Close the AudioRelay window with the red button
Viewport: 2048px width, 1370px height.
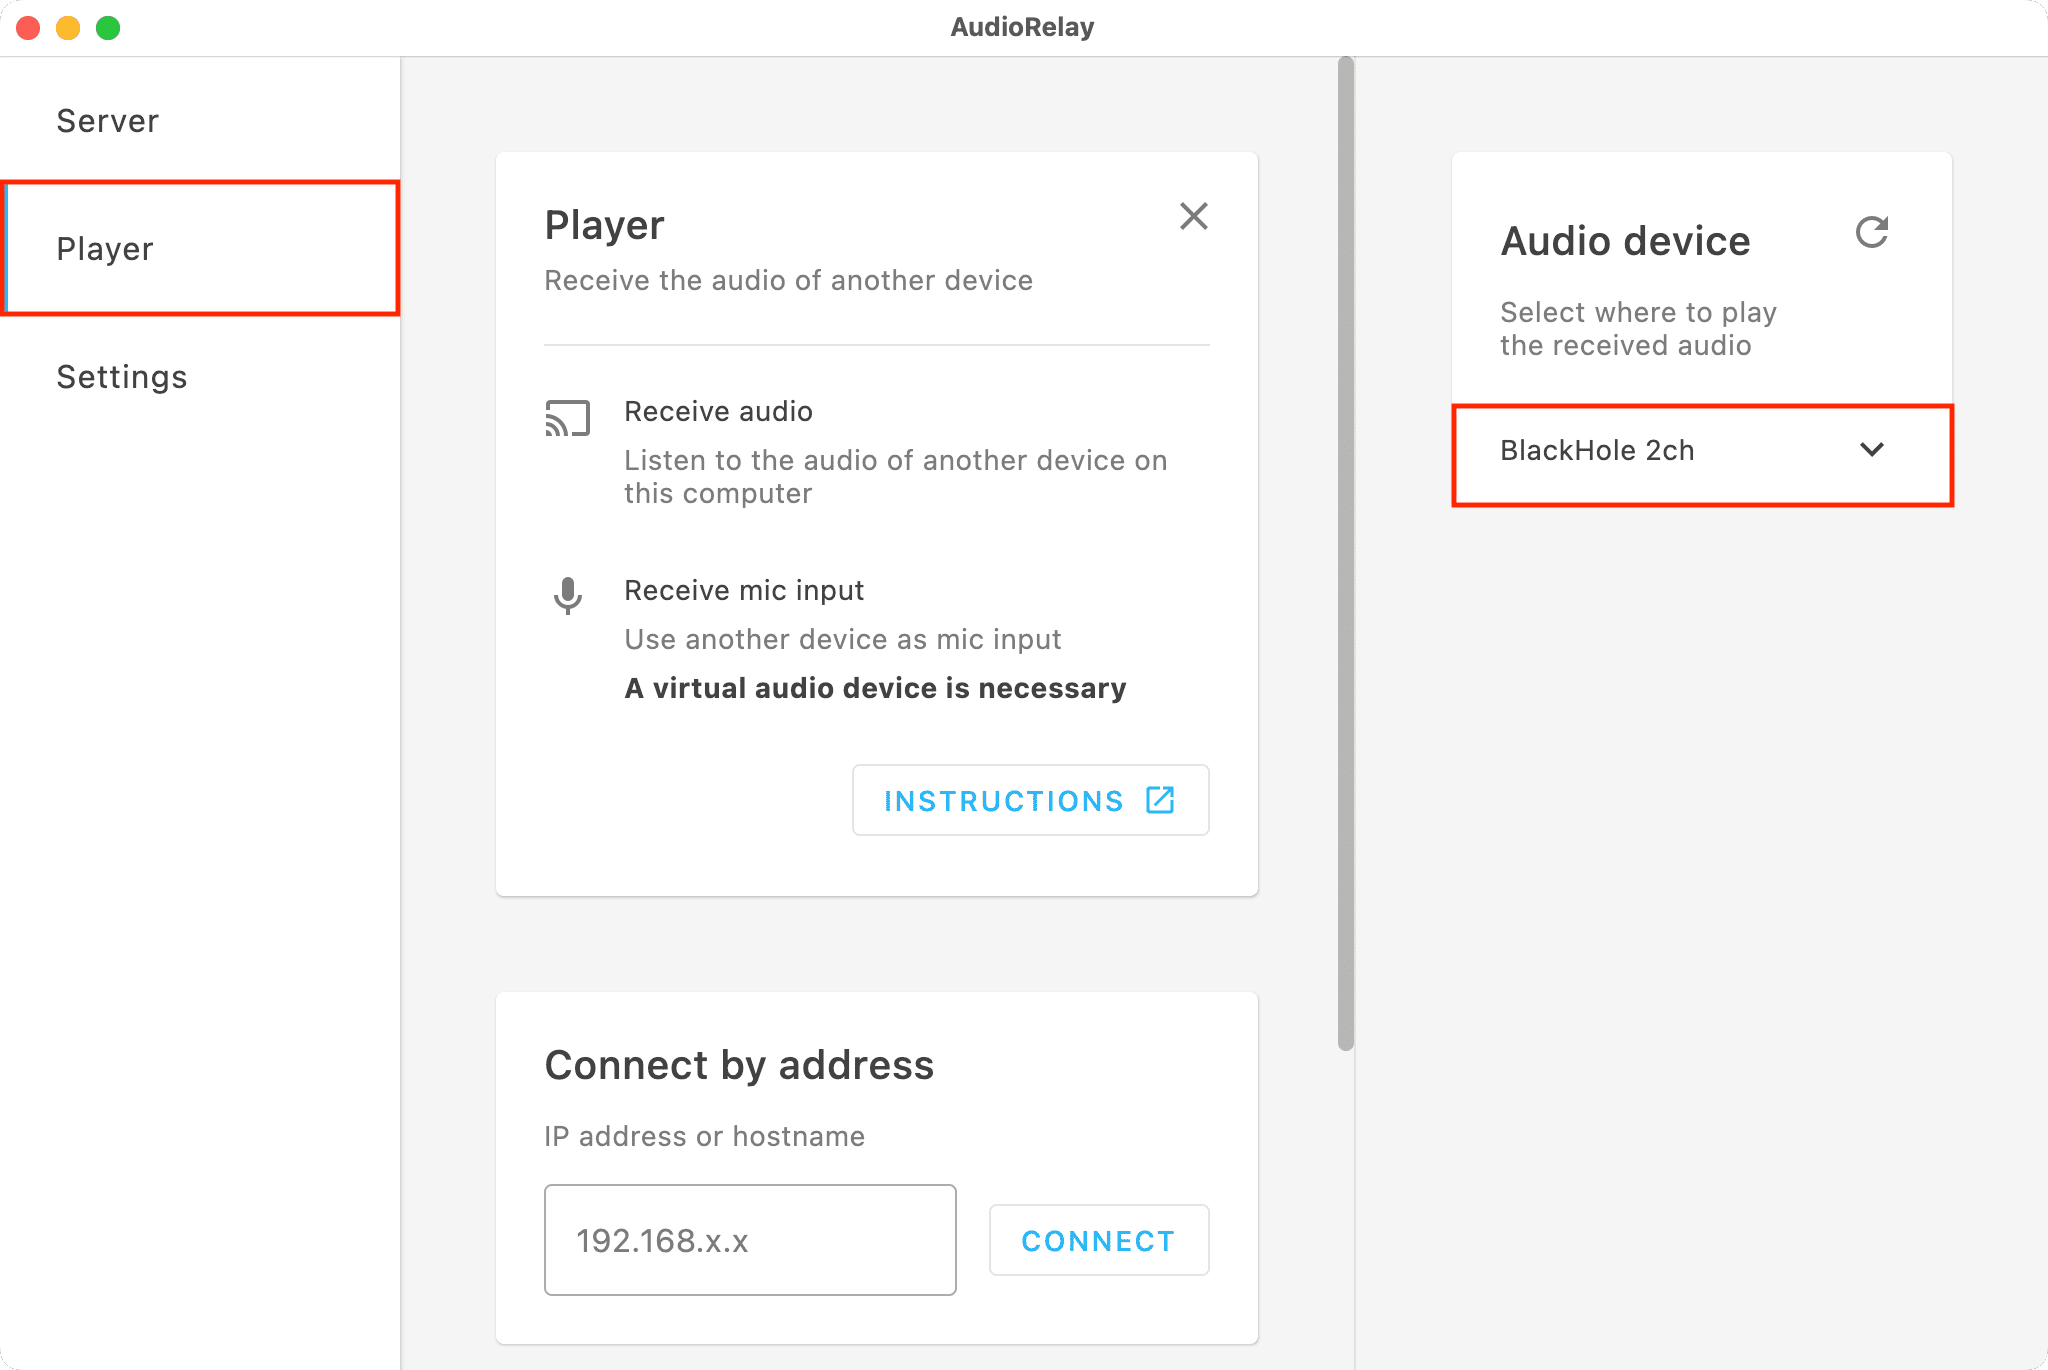[x=29, y=28]
